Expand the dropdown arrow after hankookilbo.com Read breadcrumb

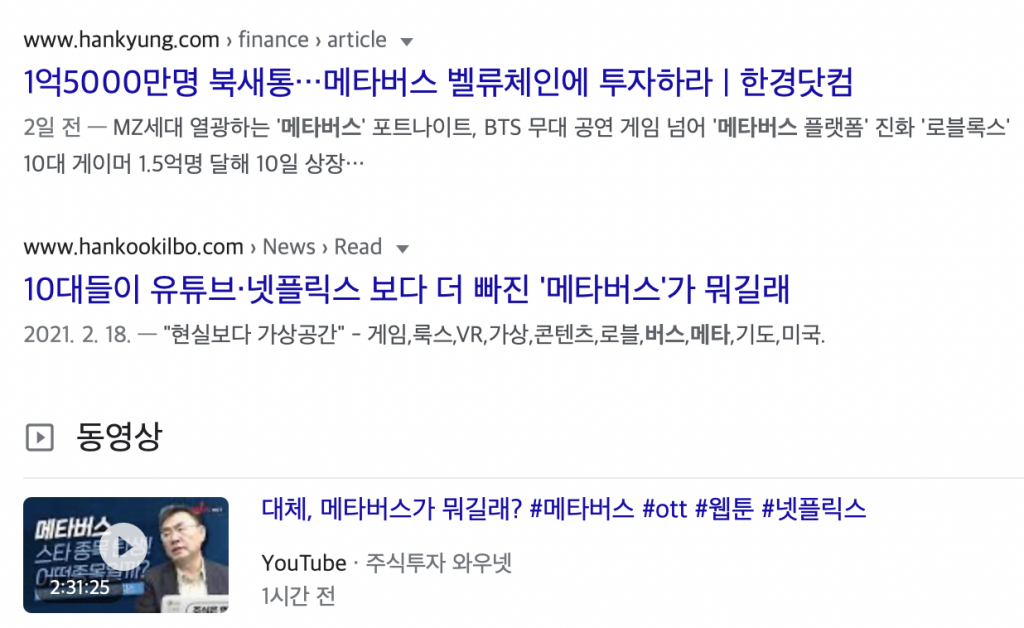click(x=402, y=249)
